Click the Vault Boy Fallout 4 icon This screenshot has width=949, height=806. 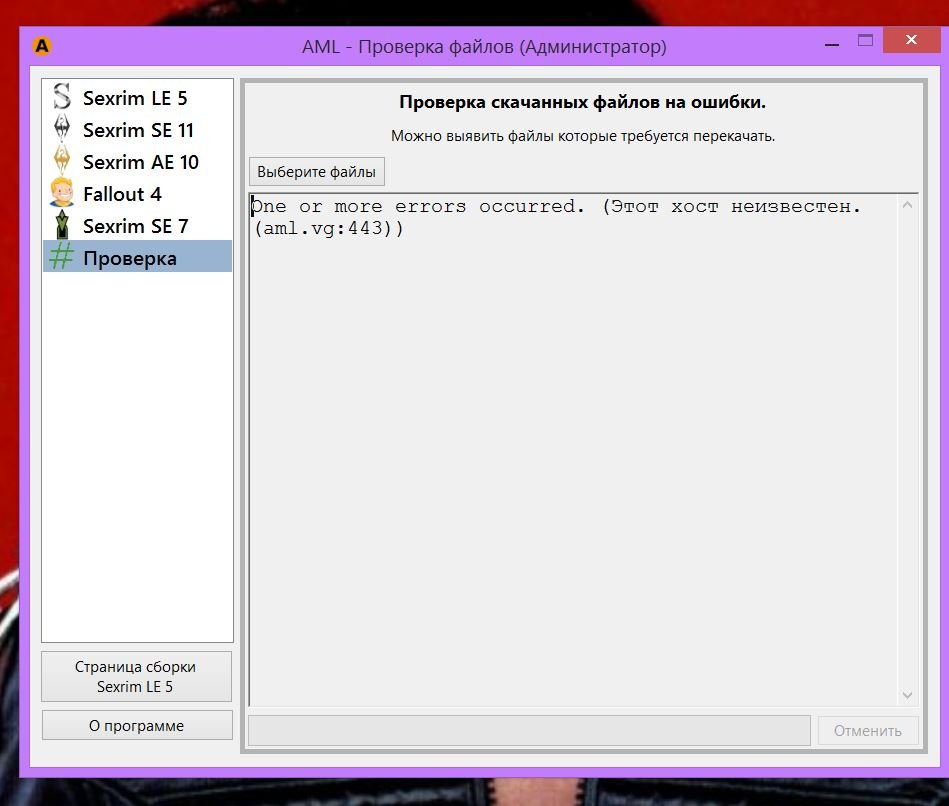click(62, 194)
